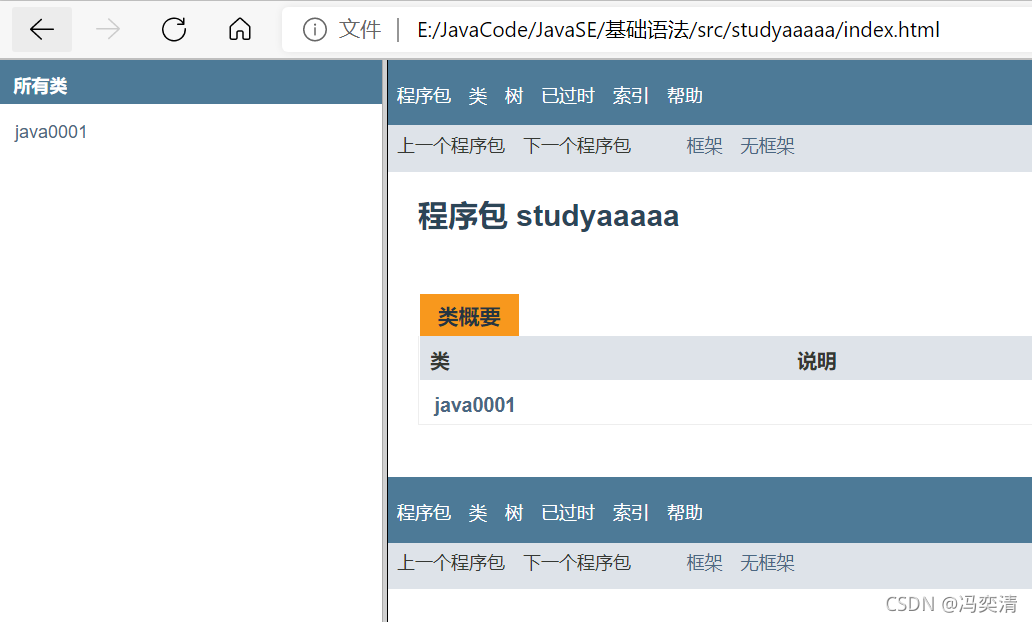This screenshot has height=622, width=1032.
Task: Click the 类 item in the bottom navigation bar
Action: tap(477, 512)
